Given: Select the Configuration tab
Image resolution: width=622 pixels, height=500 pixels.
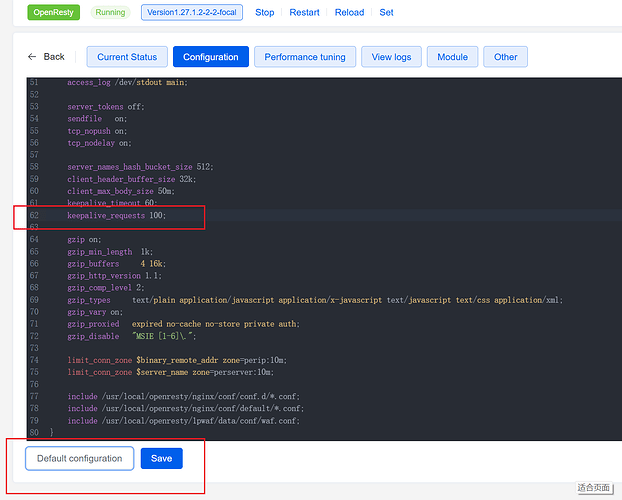Looking at the screenshot, I should tap(211, 57).
